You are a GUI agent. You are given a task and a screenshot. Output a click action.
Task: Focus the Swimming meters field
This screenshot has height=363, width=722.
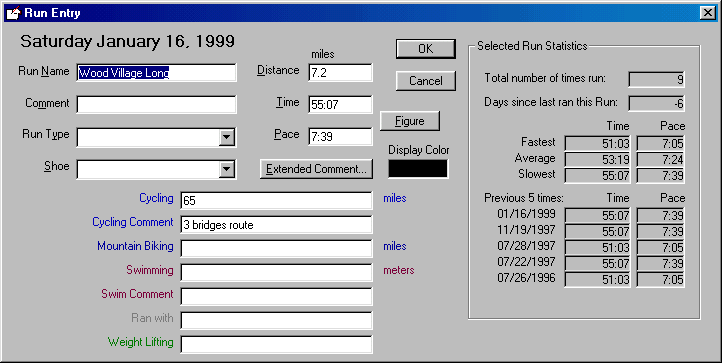tap(276, 272)
